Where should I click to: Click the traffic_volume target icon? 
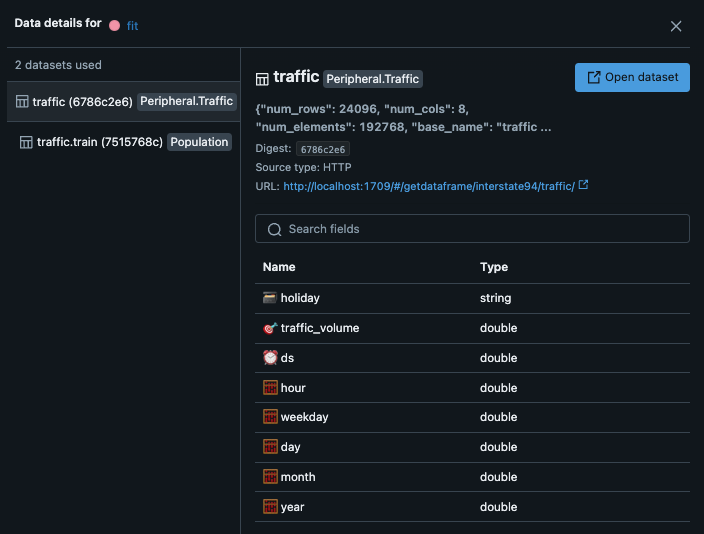tap(270, 328)
